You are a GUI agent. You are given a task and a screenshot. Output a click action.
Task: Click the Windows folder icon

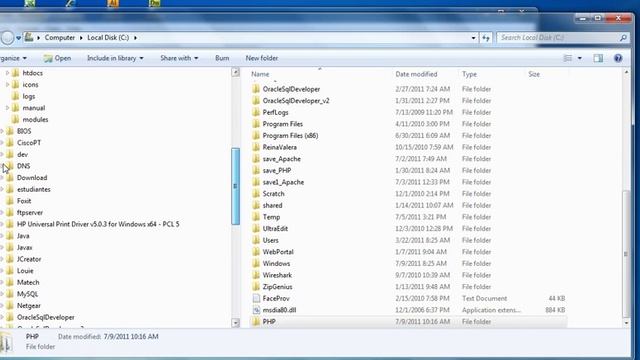[256, 263]
